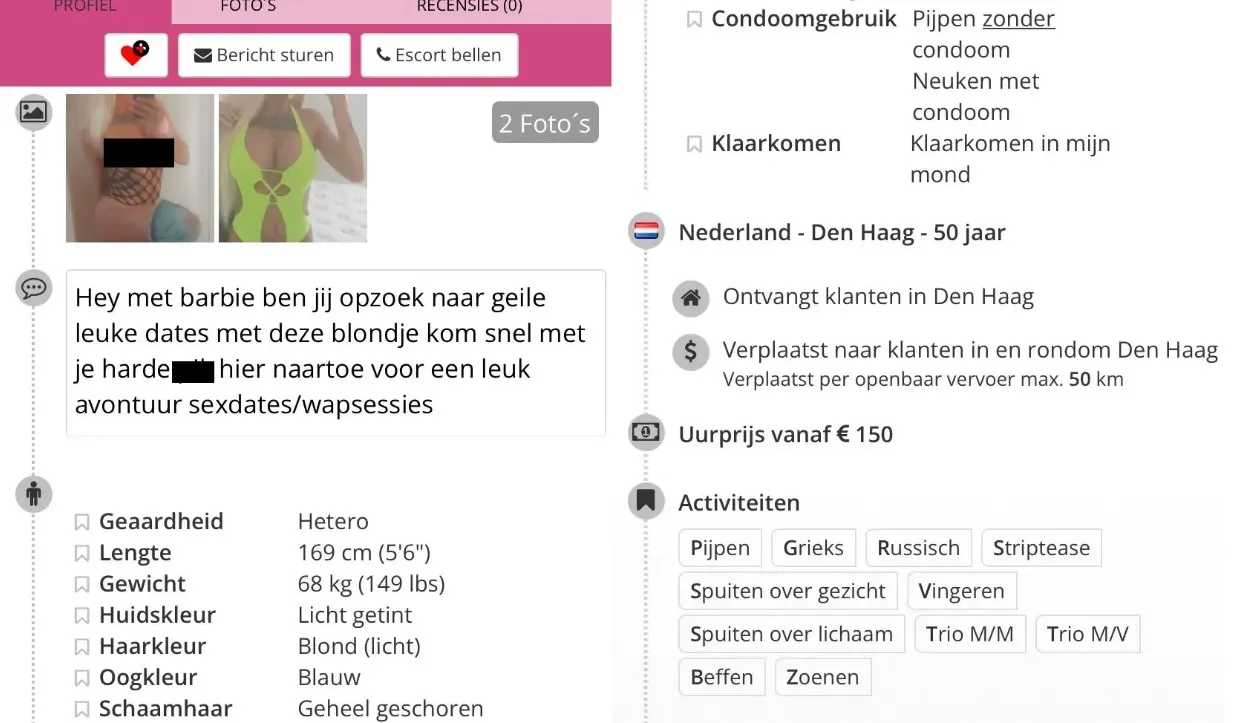Click the dollar sign travel icon
The width and height of the screenshot is (1246, 723).
click(689, 351)
